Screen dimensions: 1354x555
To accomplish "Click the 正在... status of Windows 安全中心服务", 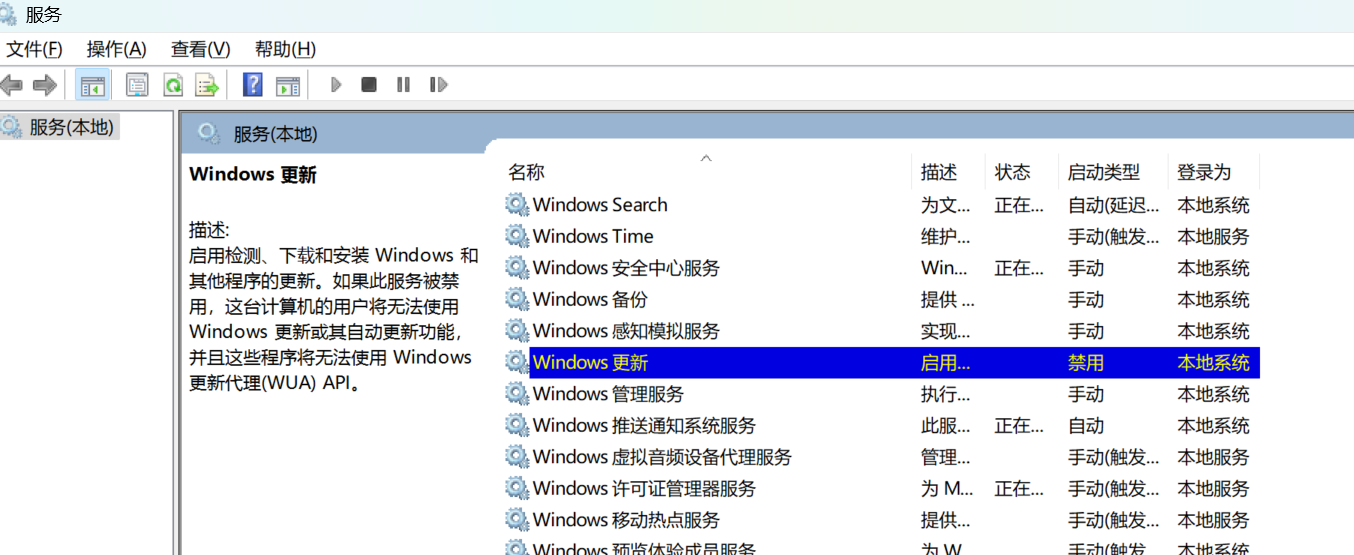I will (x=1019, y=268).
